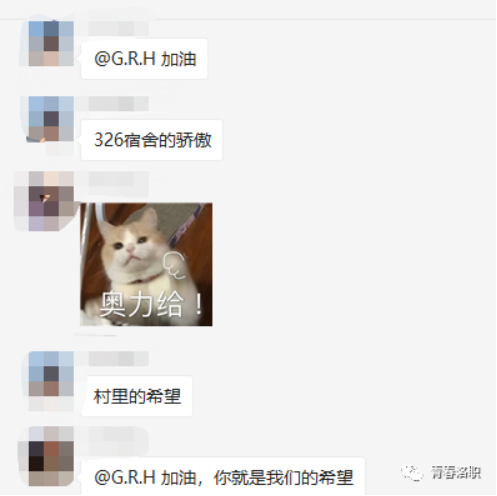Select the short "@G.R.H 加油" message bubble
The width and height of the screenshot is (497, 496).
[x=144, y=59]
